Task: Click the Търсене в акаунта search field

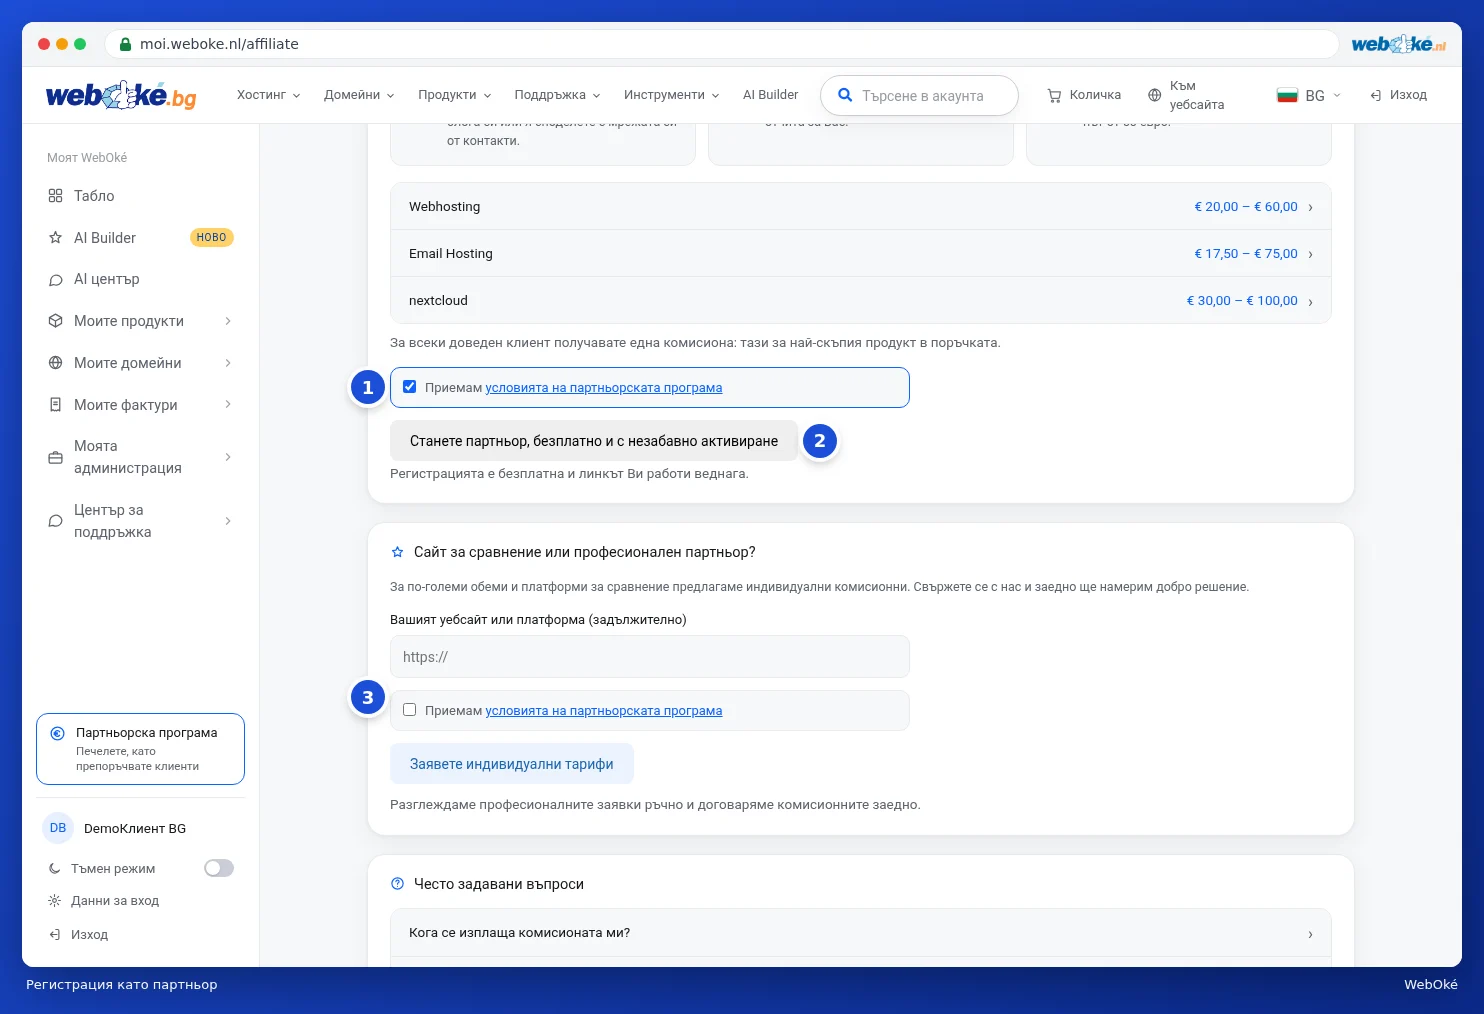Action: click(x=920, y=96)
